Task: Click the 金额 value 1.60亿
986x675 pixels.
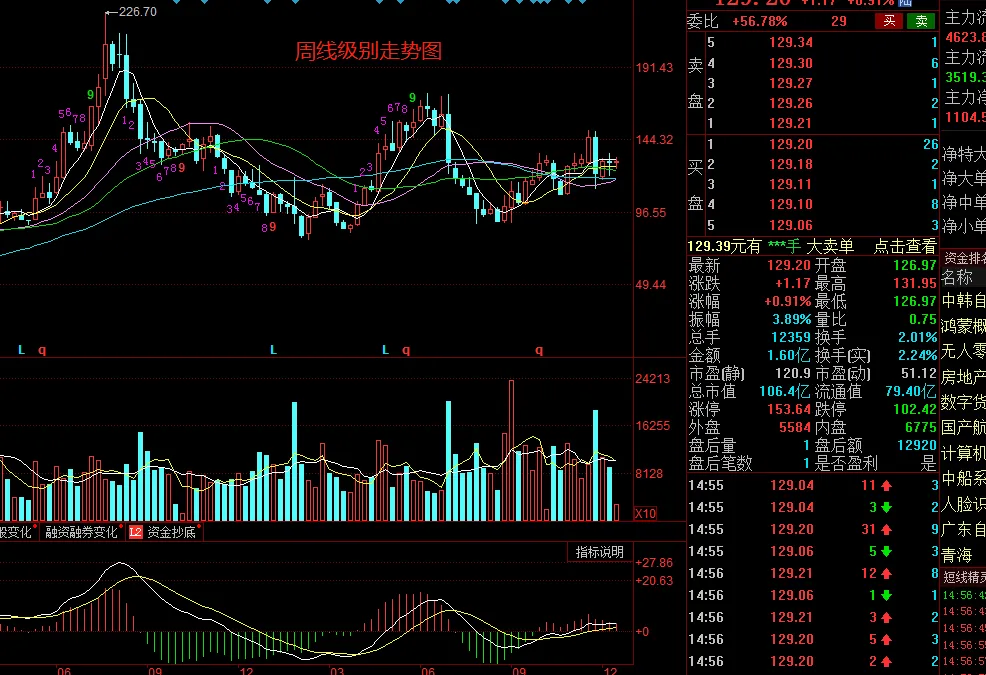Action: click(x=789, y=355)
